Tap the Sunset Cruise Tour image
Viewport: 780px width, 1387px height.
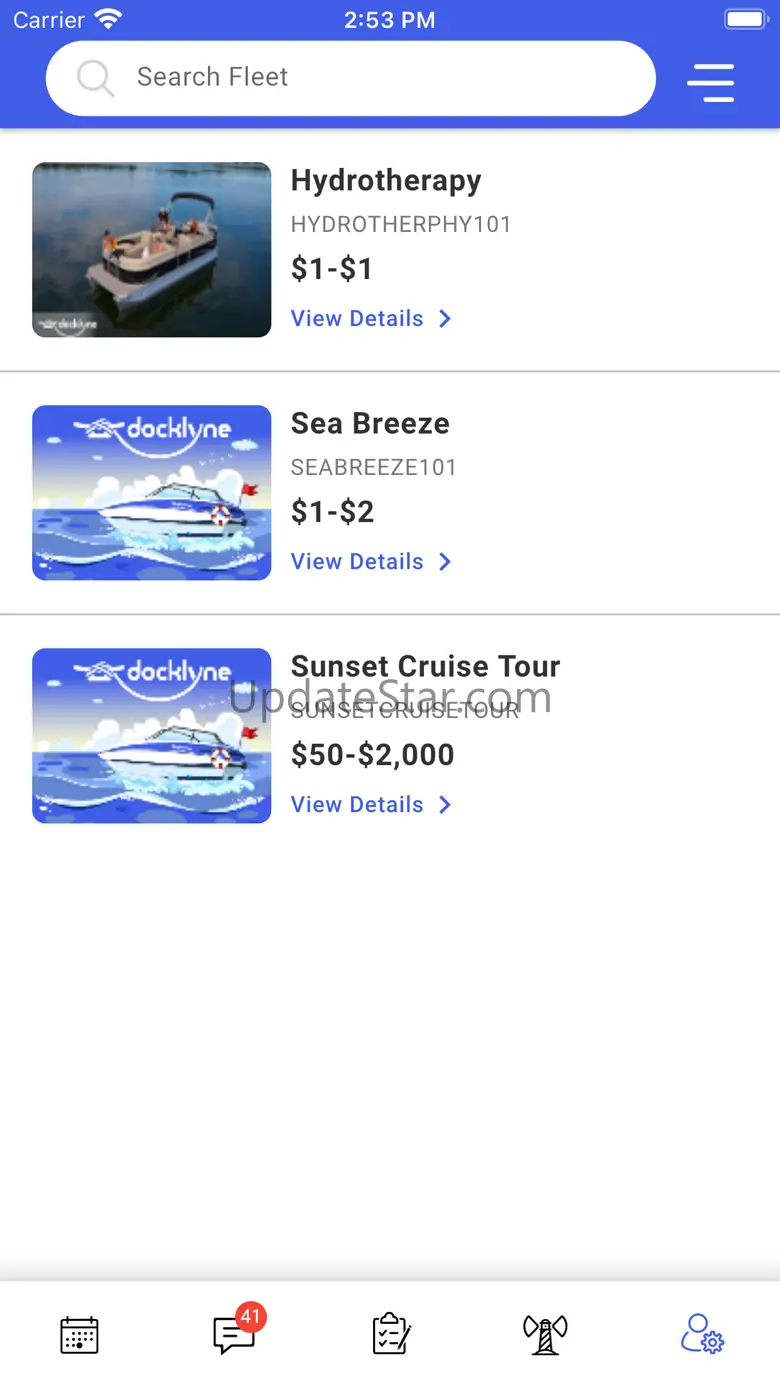[x=152, y=736]
